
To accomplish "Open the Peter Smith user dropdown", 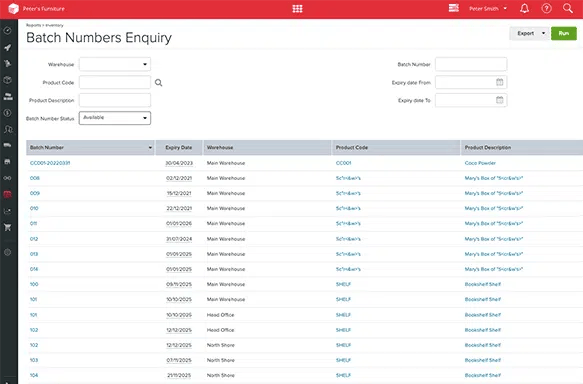I will click(x=488, y=9).
